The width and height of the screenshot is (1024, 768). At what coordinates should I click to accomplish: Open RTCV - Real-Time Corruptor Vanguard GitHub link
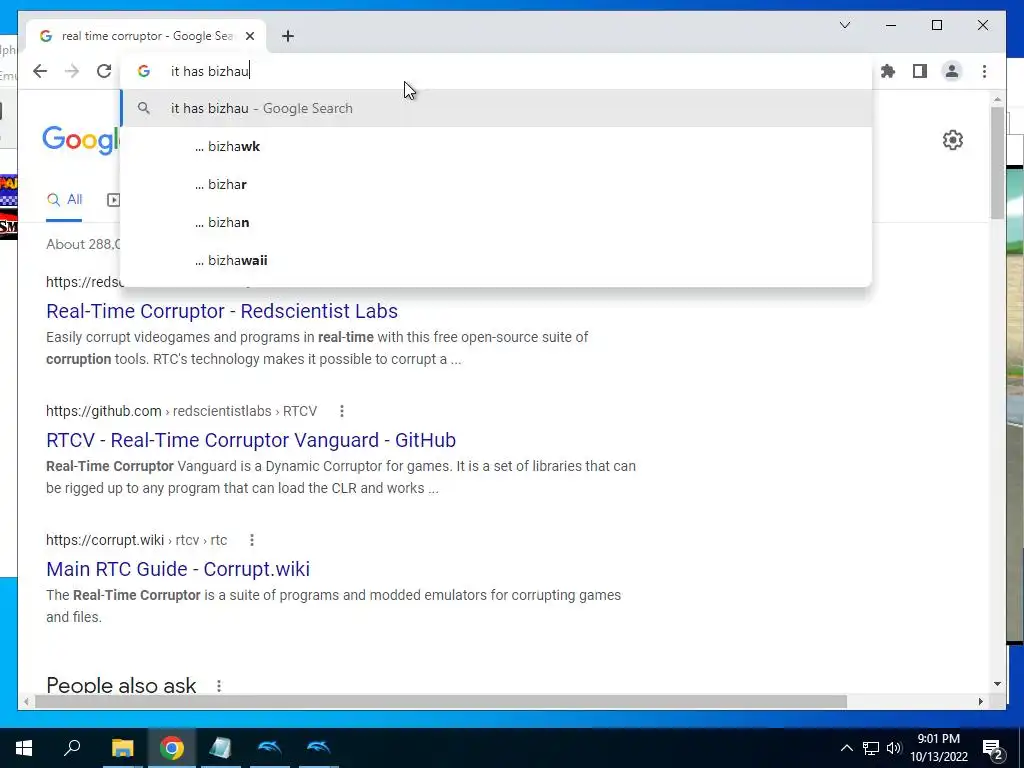click(x=251, y=440)
